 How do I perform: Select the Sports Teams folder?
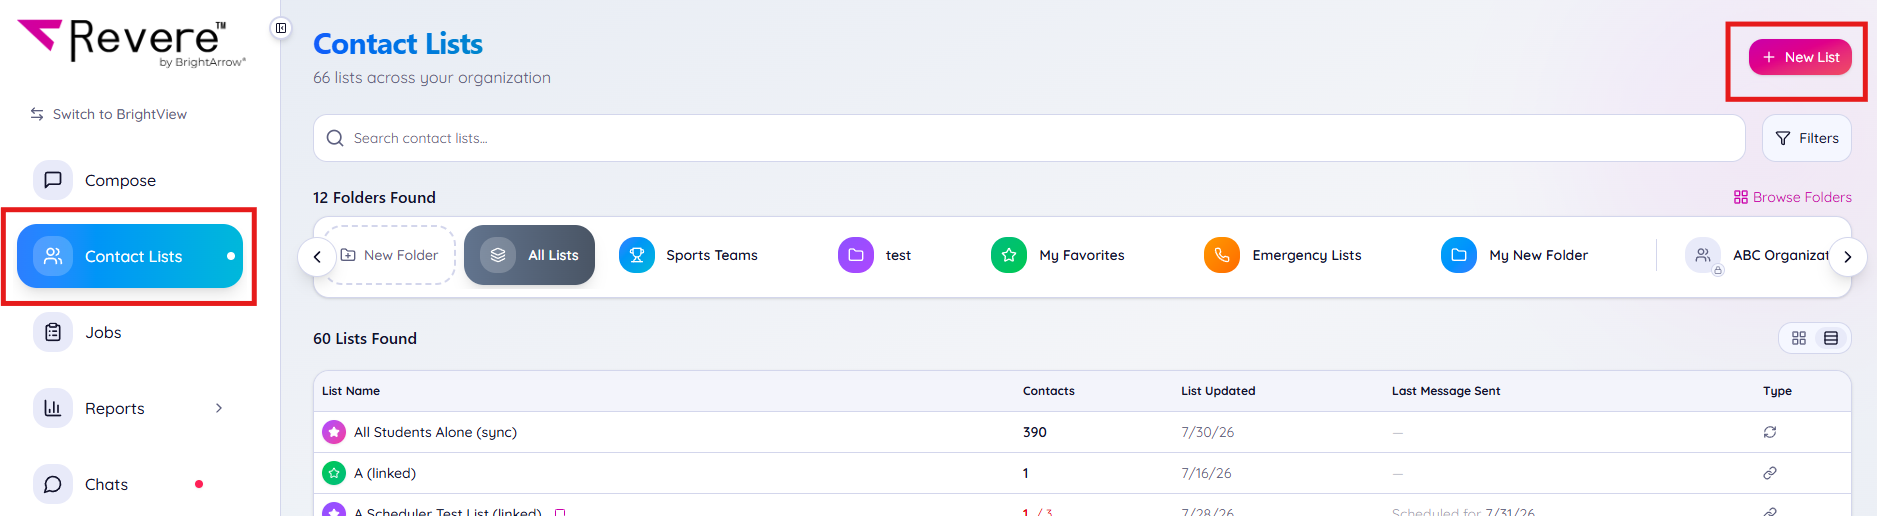point(688,255)
